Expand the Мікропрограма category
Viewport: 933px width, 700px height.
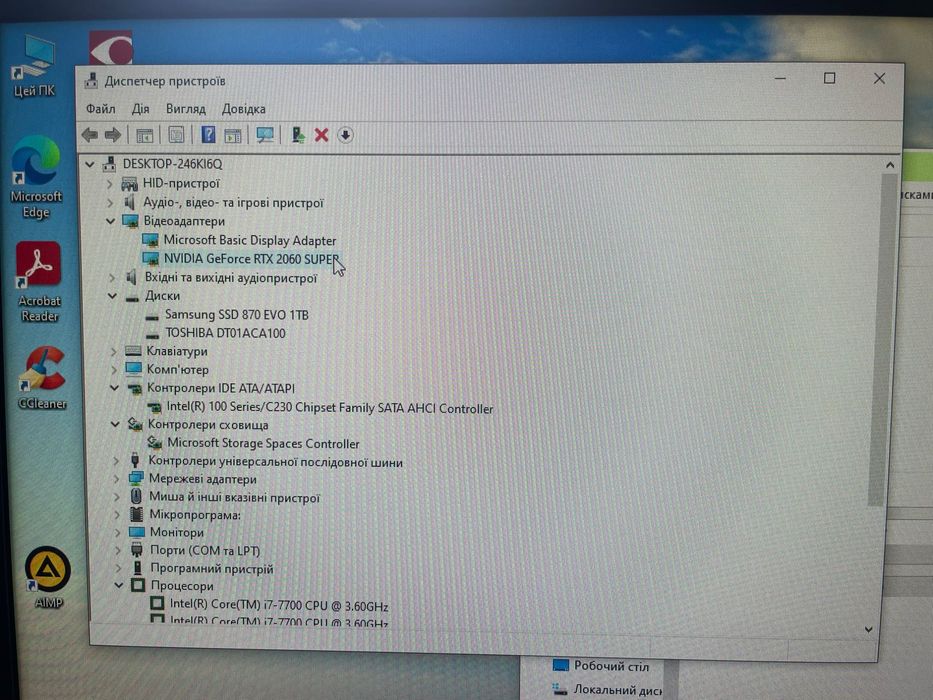pos(117,515)
